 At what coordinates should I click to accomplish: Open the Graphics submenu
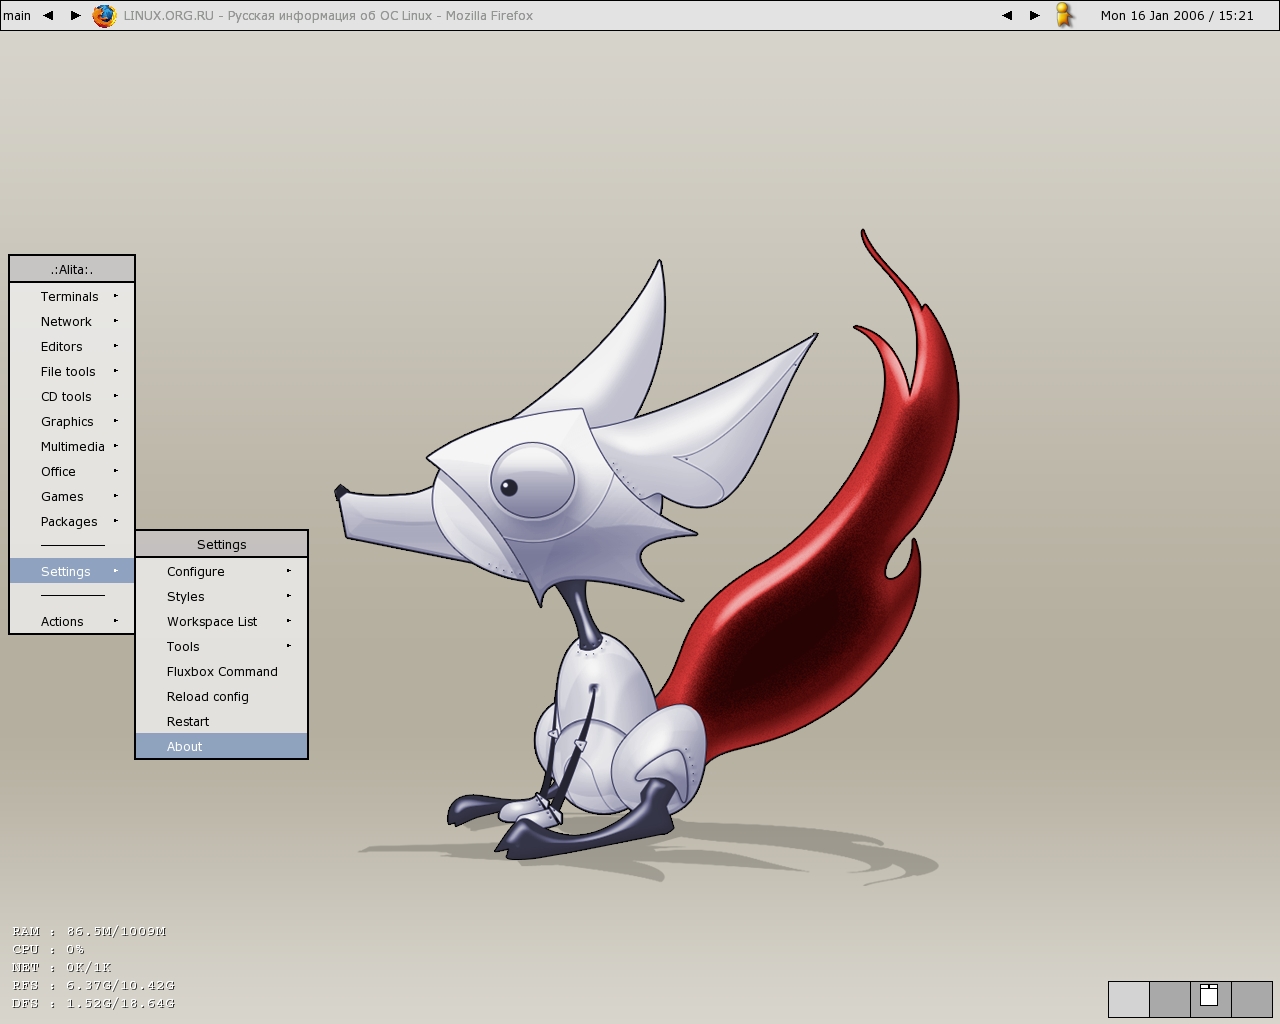point(72,421)
